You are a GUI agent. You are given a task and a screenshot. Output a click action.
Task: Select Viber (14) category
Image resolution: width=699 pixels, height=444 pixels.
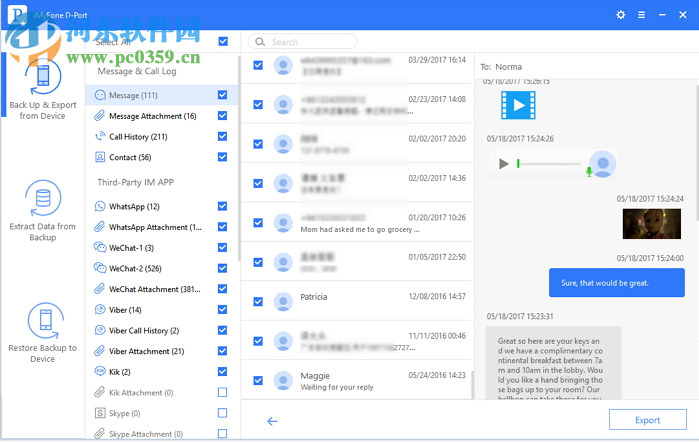pyautogui.click(x=163, y=309)
